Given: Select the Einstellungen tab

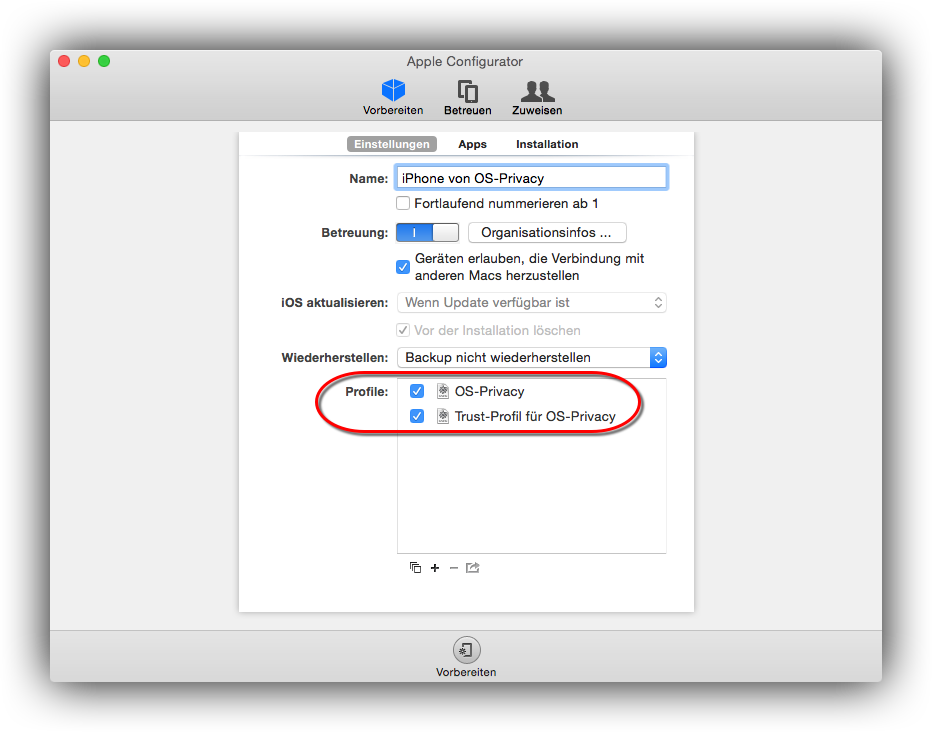Looking at the screenshot, I should (x=392, y=144).
